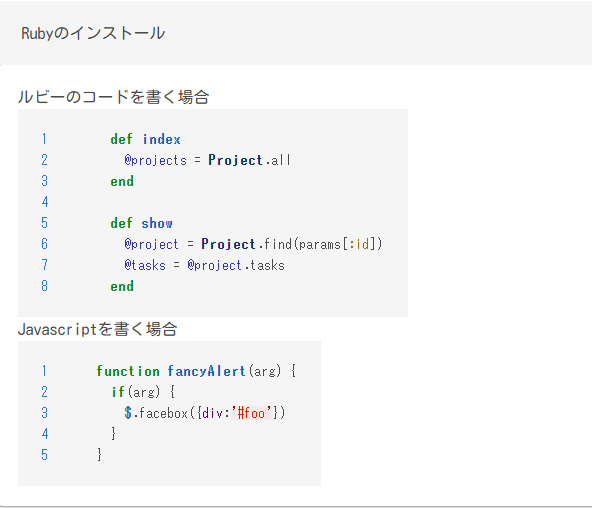Click the "if(arg) {" code line
592x508 pixels.
coord(143,392)
